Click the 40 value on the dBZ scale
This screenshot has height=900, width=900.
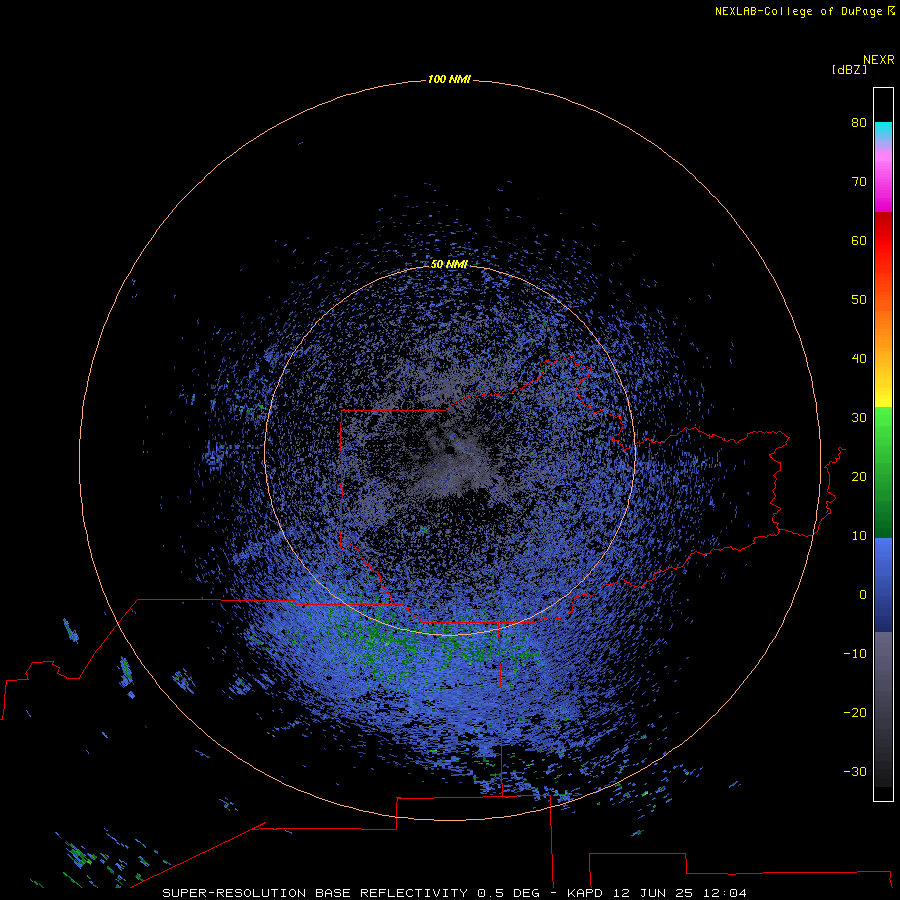[x=859, y=359]
